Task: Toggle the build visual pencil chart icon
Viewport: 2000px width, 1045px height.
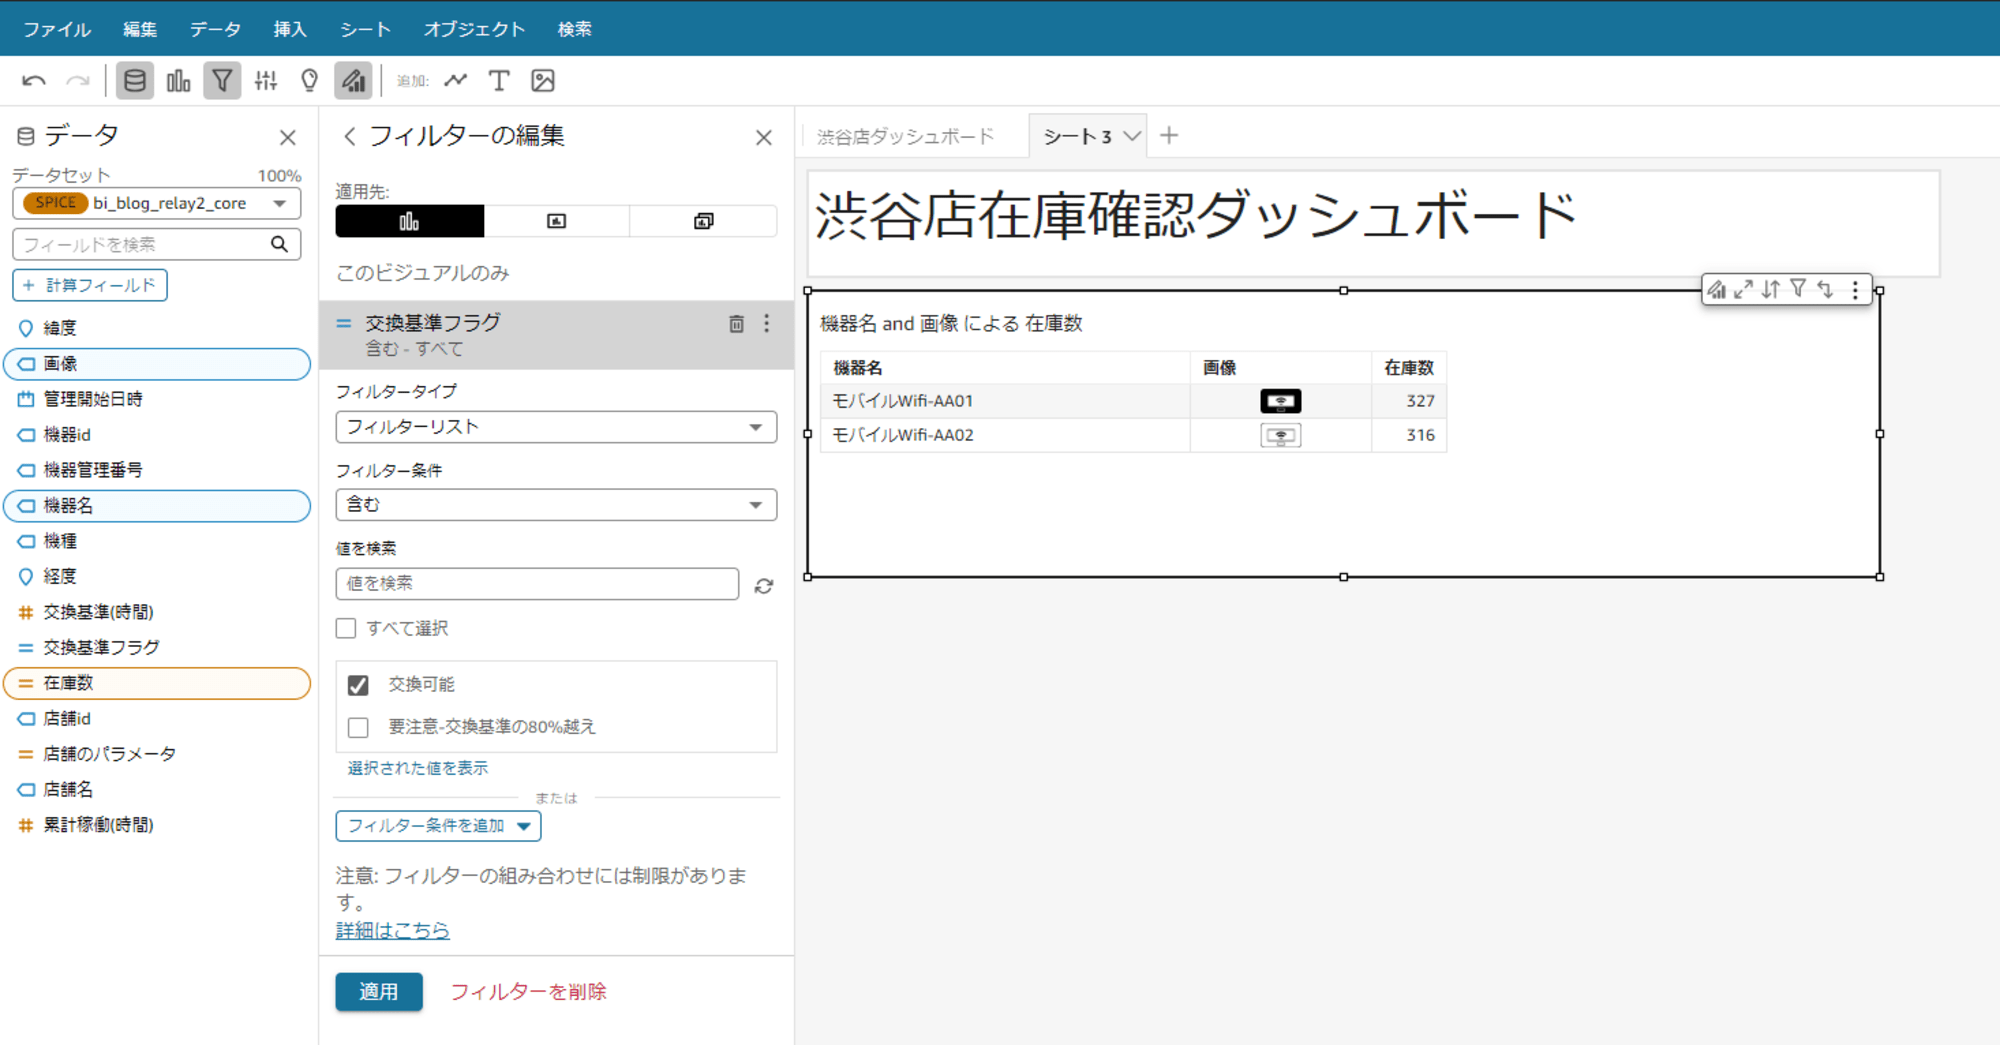Action: pyautogui.click(x=353, y=81)
